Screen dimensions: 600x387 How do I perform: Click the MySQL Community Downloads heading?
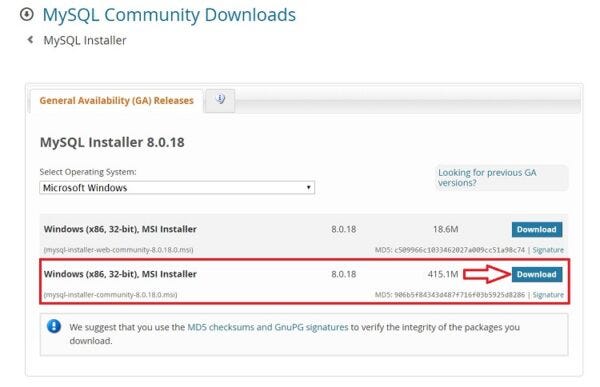point(169,15)
